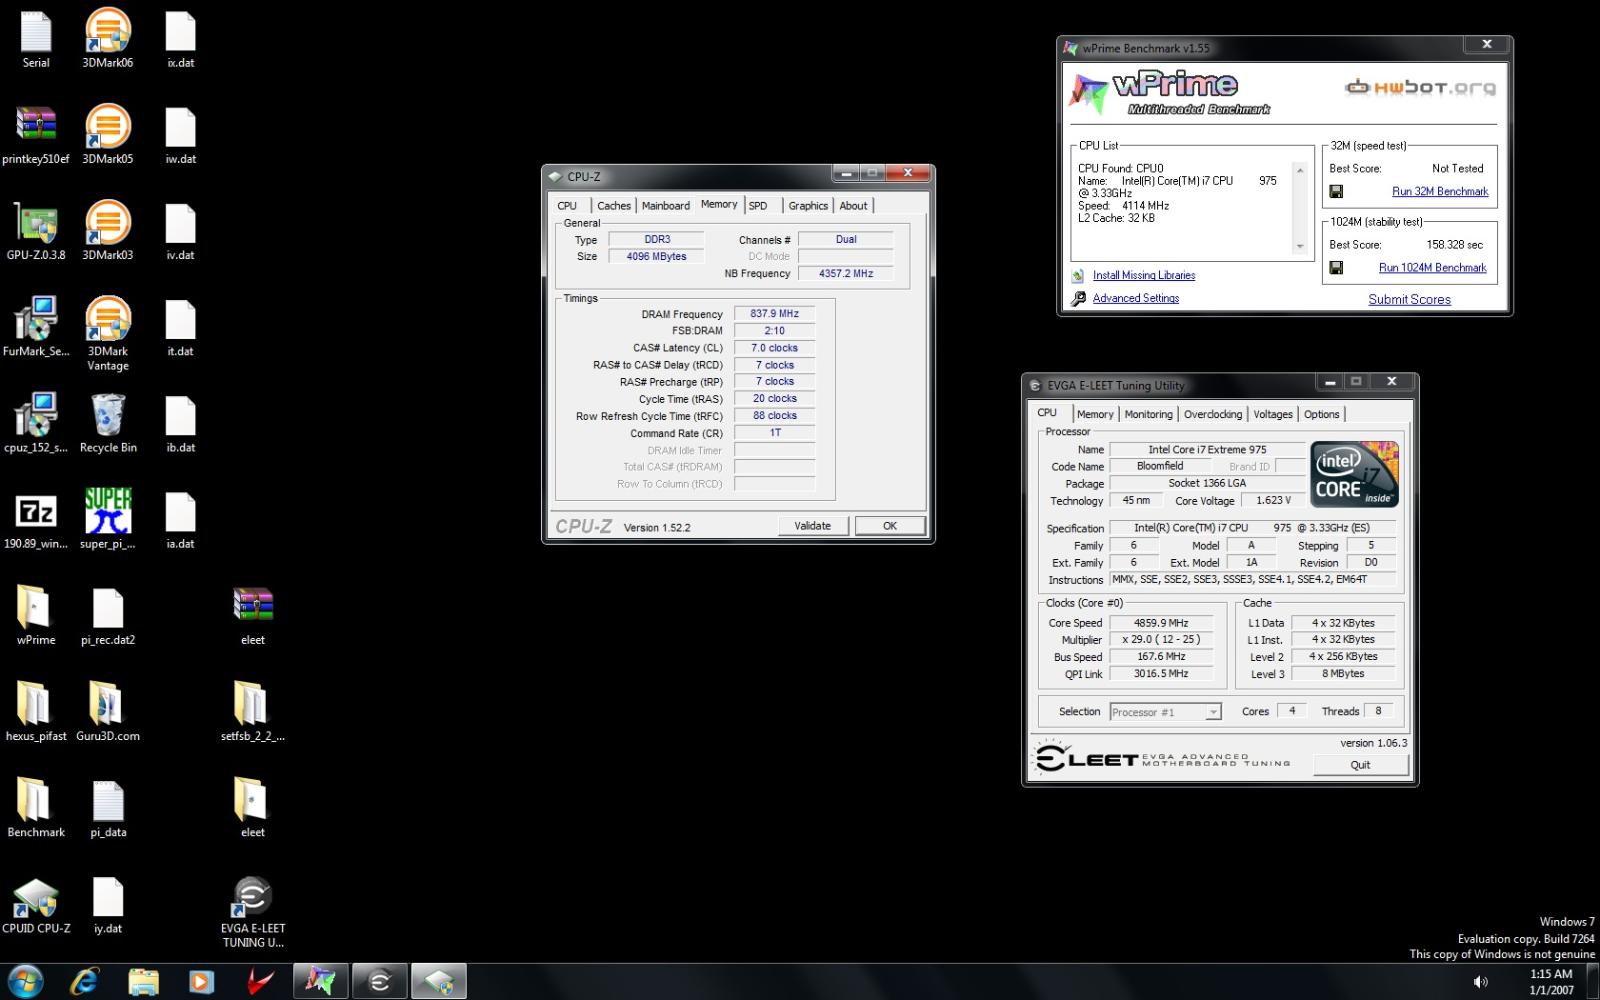Screen dimensions: 1600x1000
Task: Switch to Memory tab in E-LEET
Action: [x=1095, y=414]
